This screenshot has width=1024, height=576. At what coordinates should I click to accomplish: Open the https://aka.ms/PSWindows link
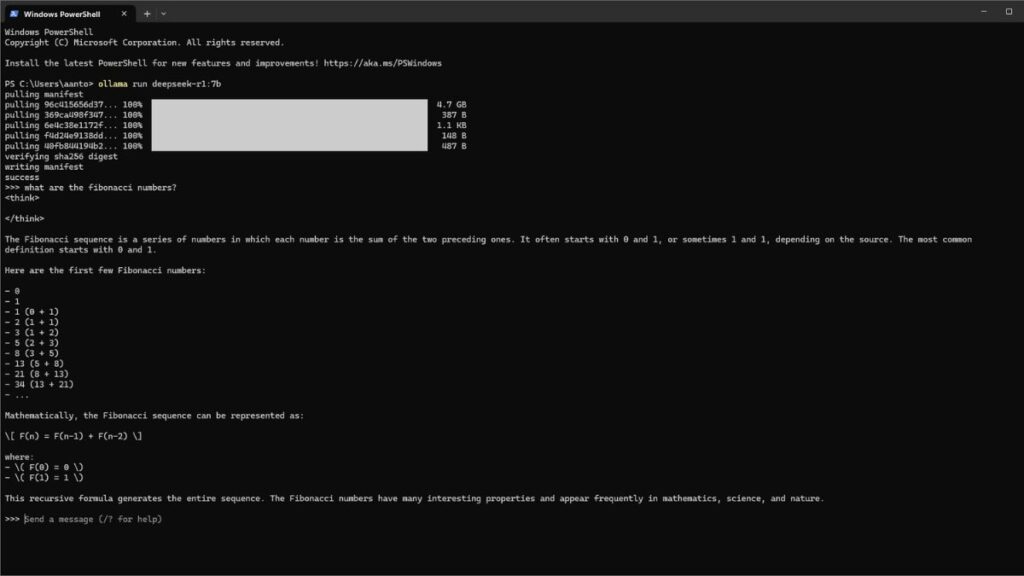click(x=383, y=63)
